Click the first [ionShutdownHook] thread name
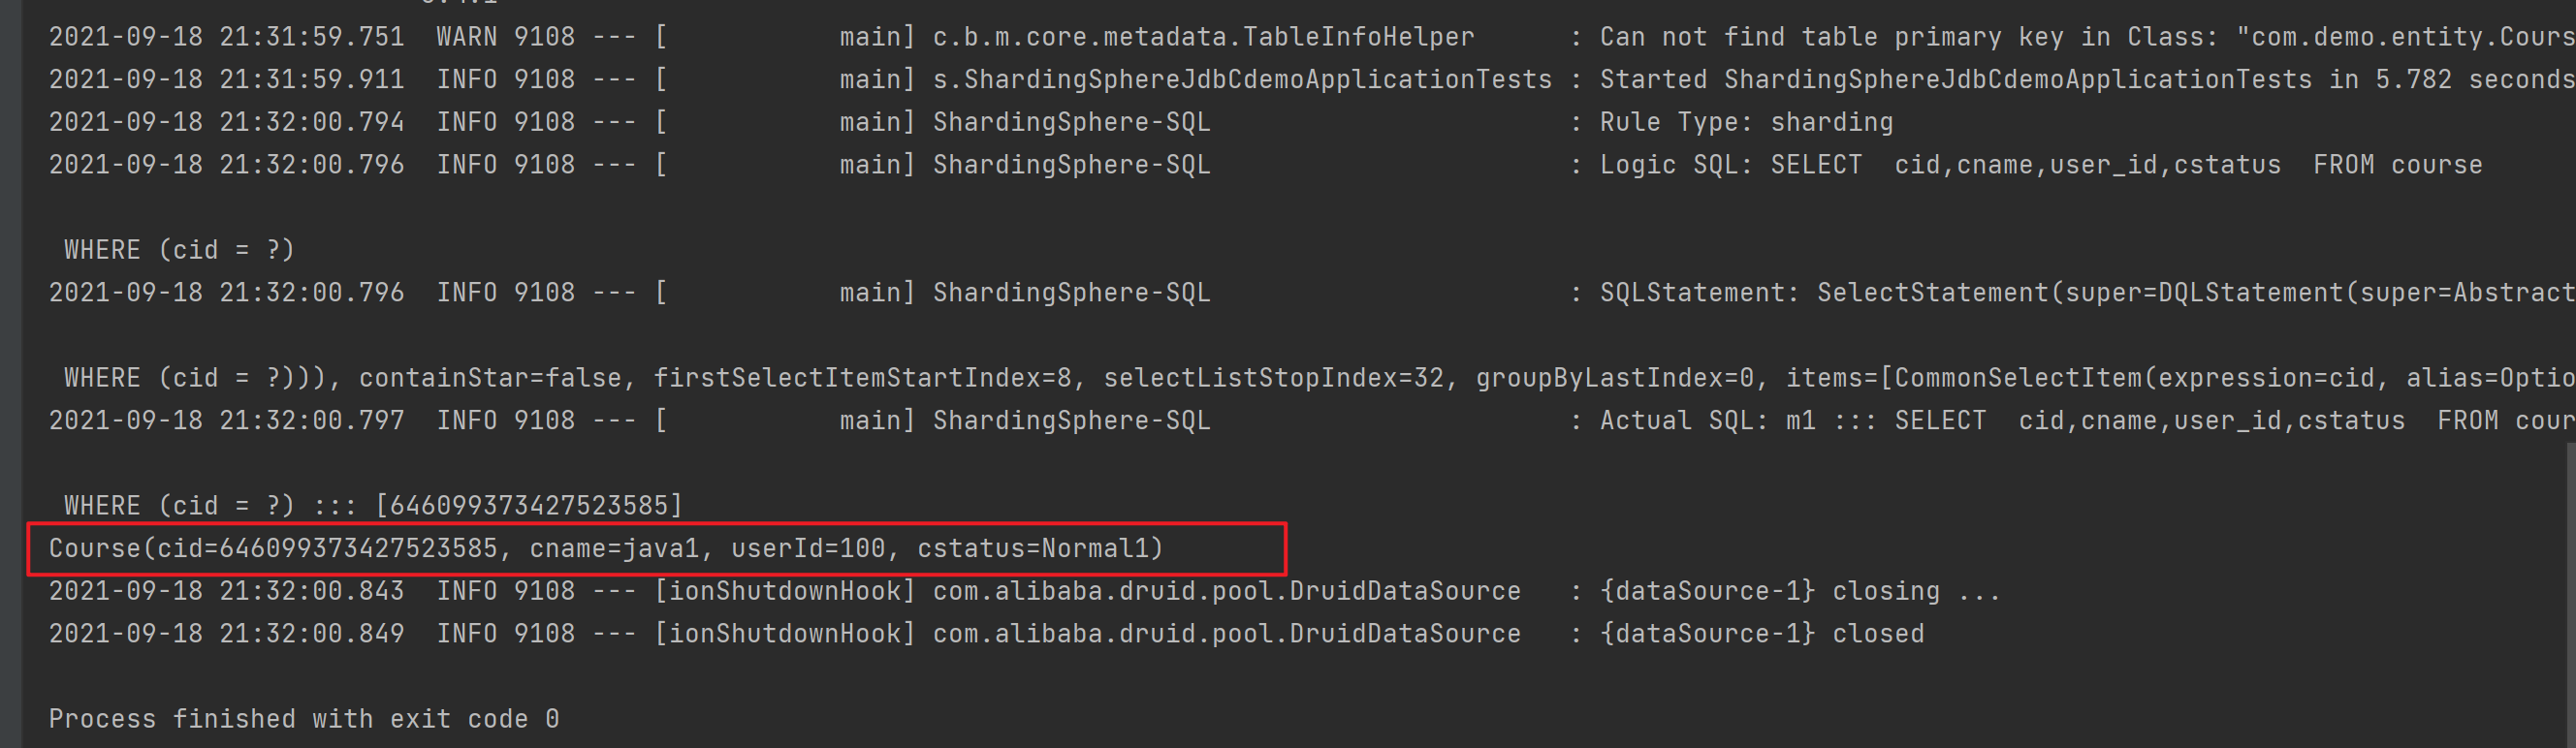 (785, 592)
